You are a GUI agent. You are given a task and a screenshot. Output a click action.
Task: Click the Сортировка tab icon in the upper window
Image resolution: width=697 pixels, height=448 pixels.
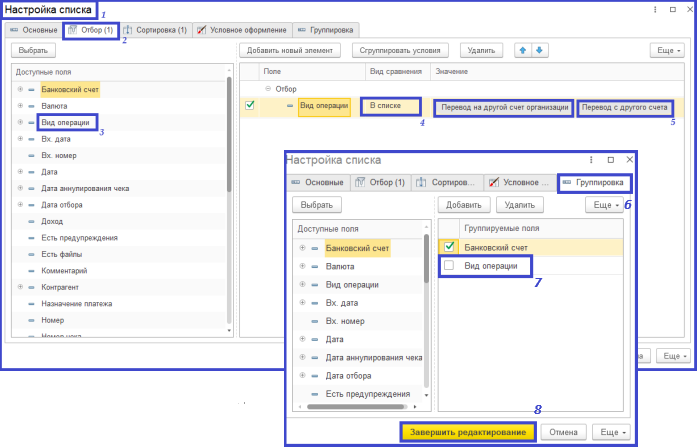tap(128, 30)
